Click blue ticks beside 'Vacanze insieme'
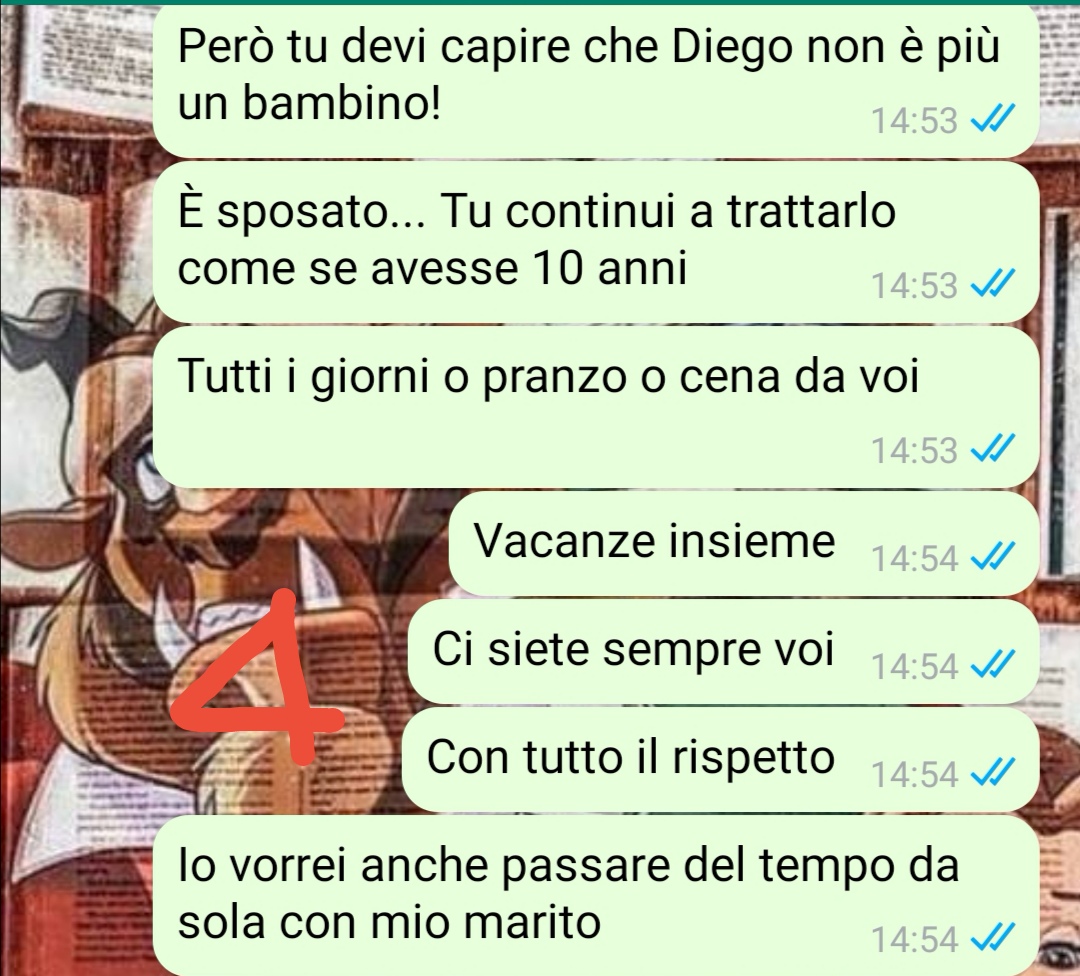Viewport: 1080px width, 976px height. 992,557
